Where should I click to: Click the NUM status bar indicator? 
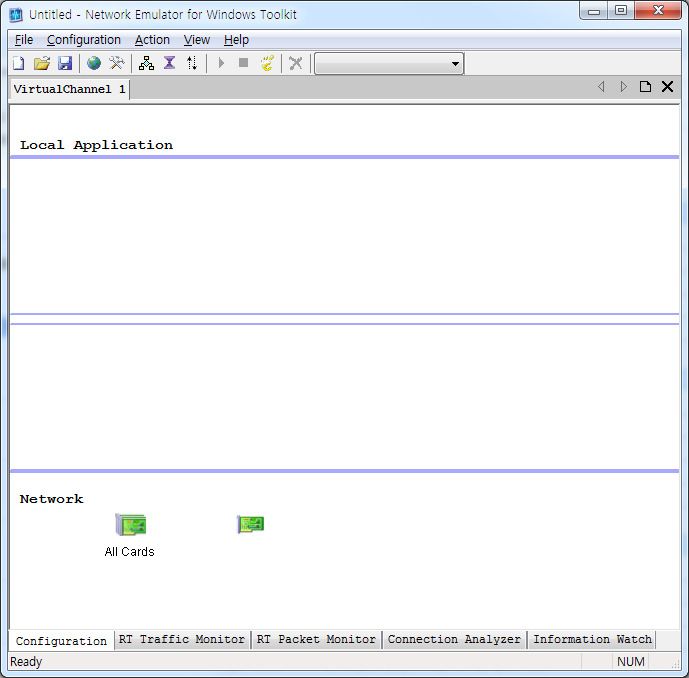pos(631,662)
